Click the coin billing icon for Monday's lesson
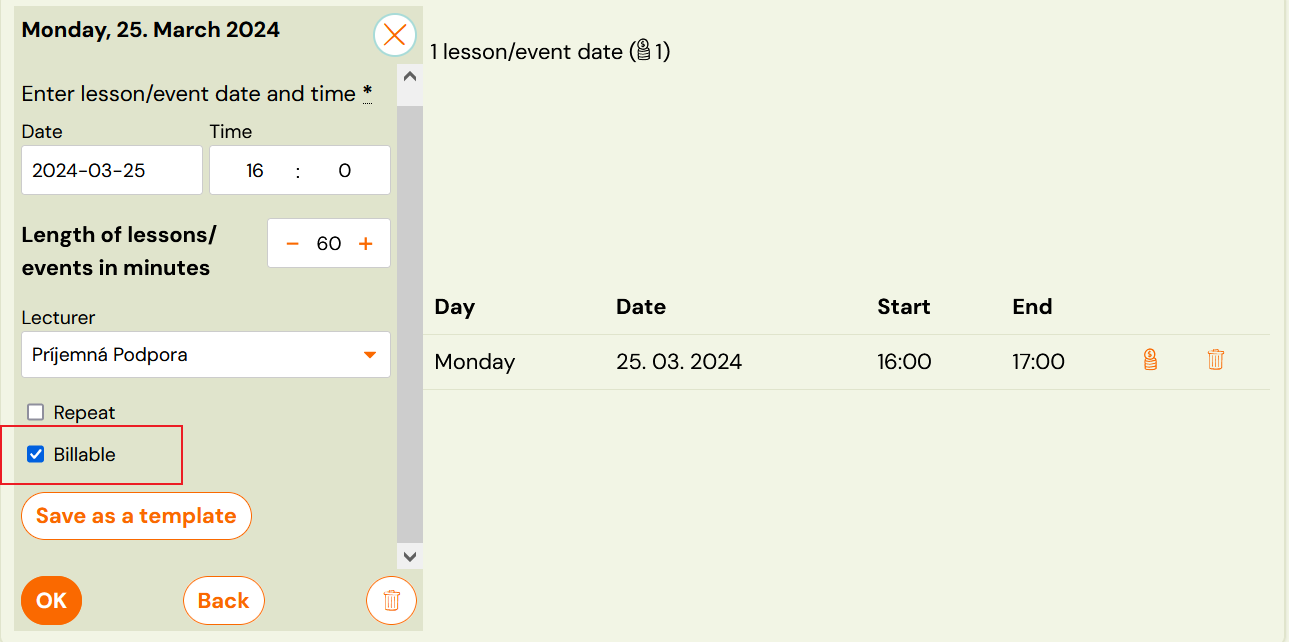1289x642 pixels. click(x=1150, y=359)
